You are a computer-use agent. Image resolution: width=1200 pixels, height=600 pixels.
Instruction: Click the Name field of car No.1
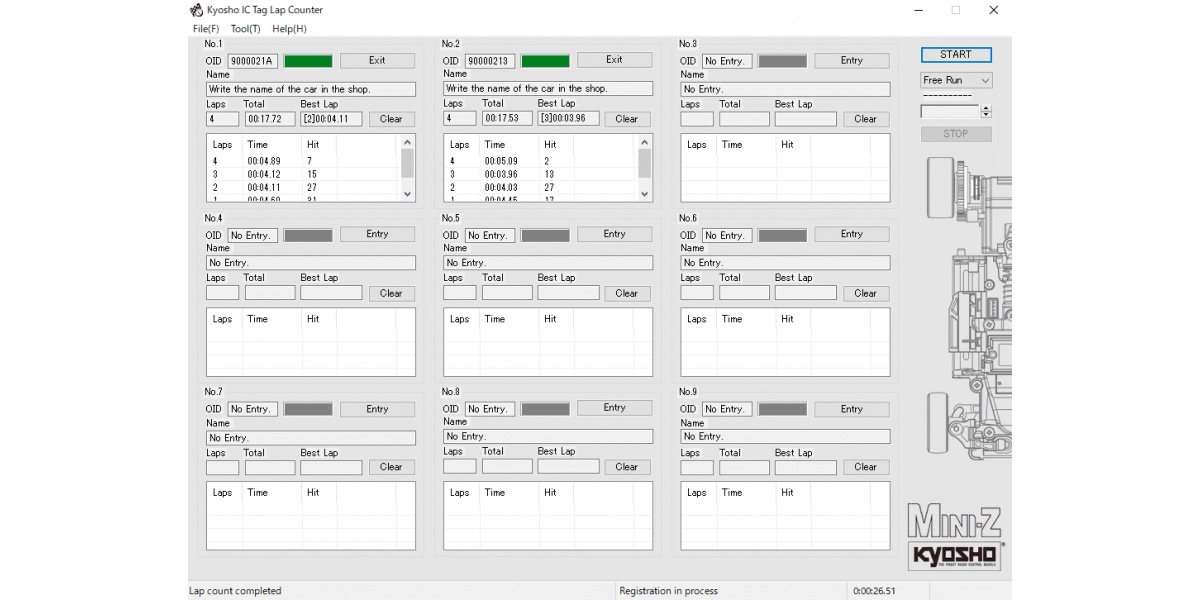311,89
